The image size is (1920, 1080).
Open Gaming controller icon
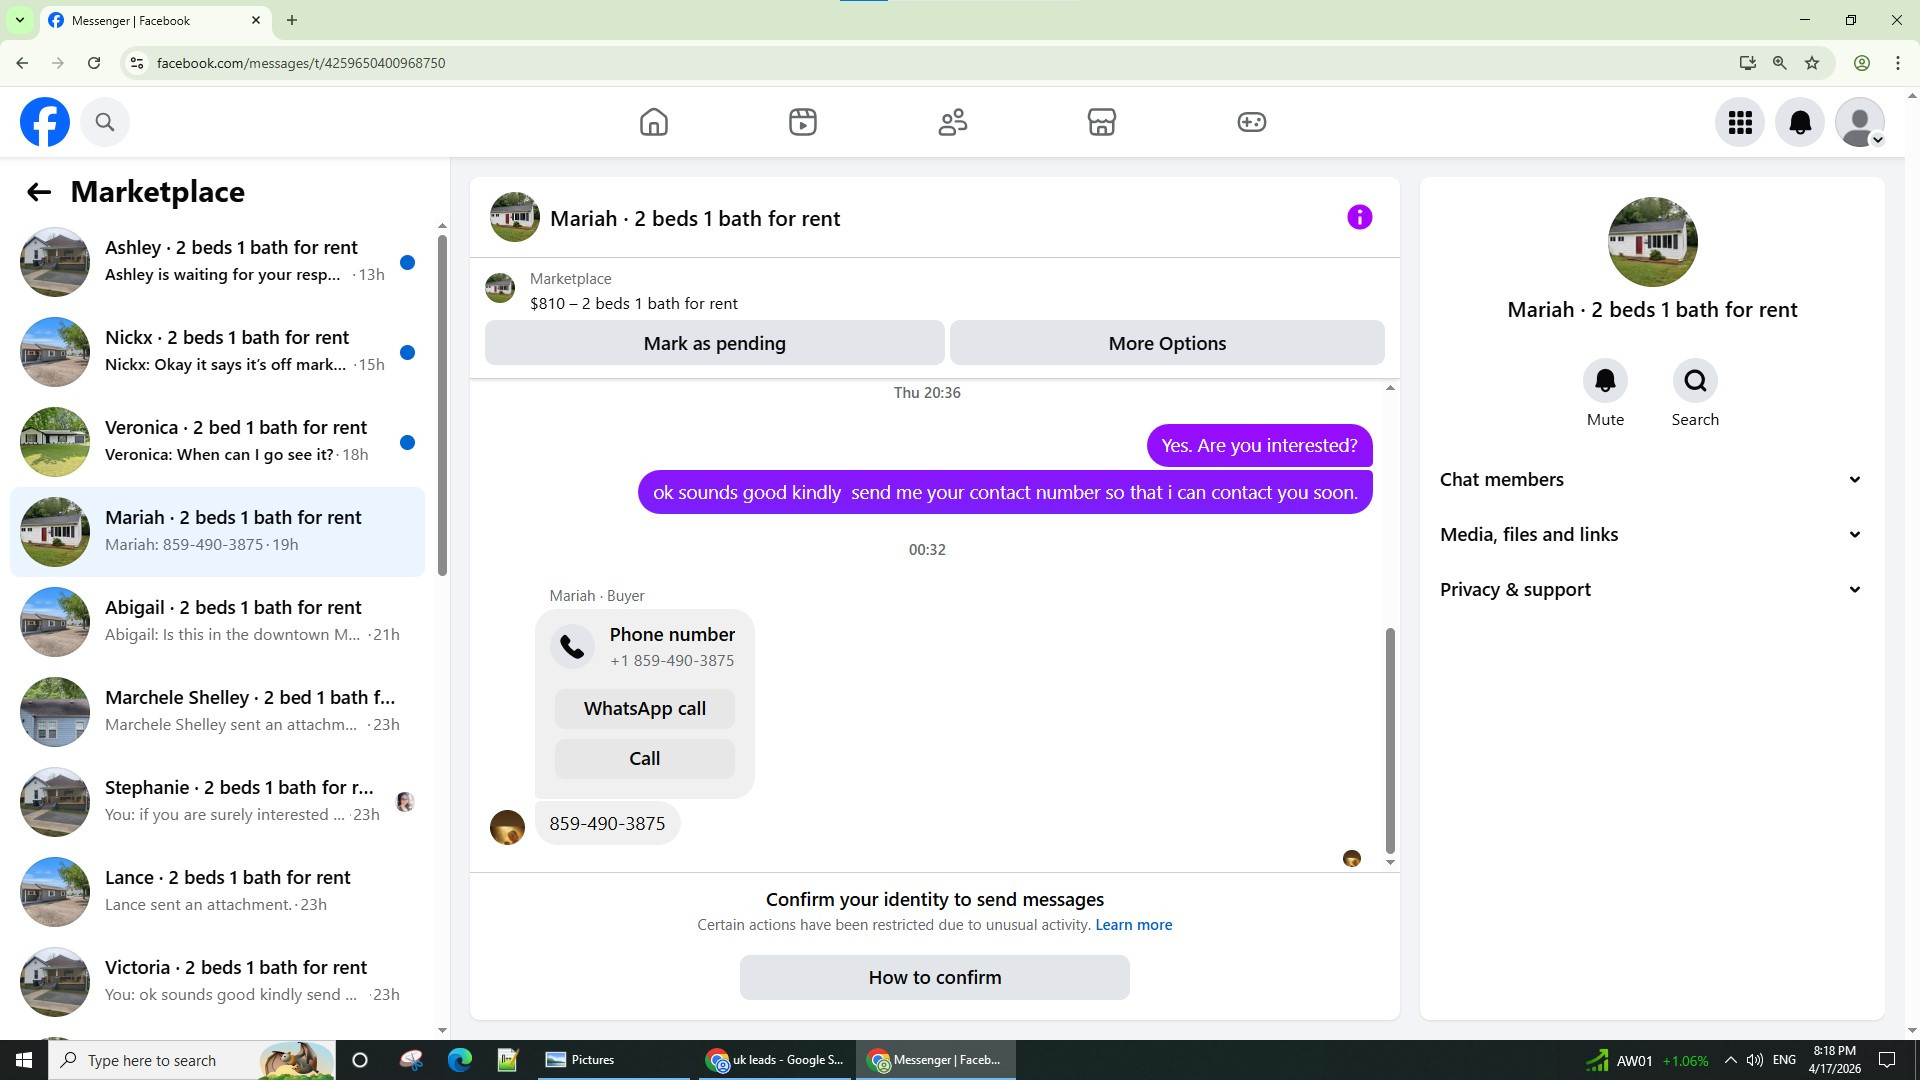(x=1251, y=122)
